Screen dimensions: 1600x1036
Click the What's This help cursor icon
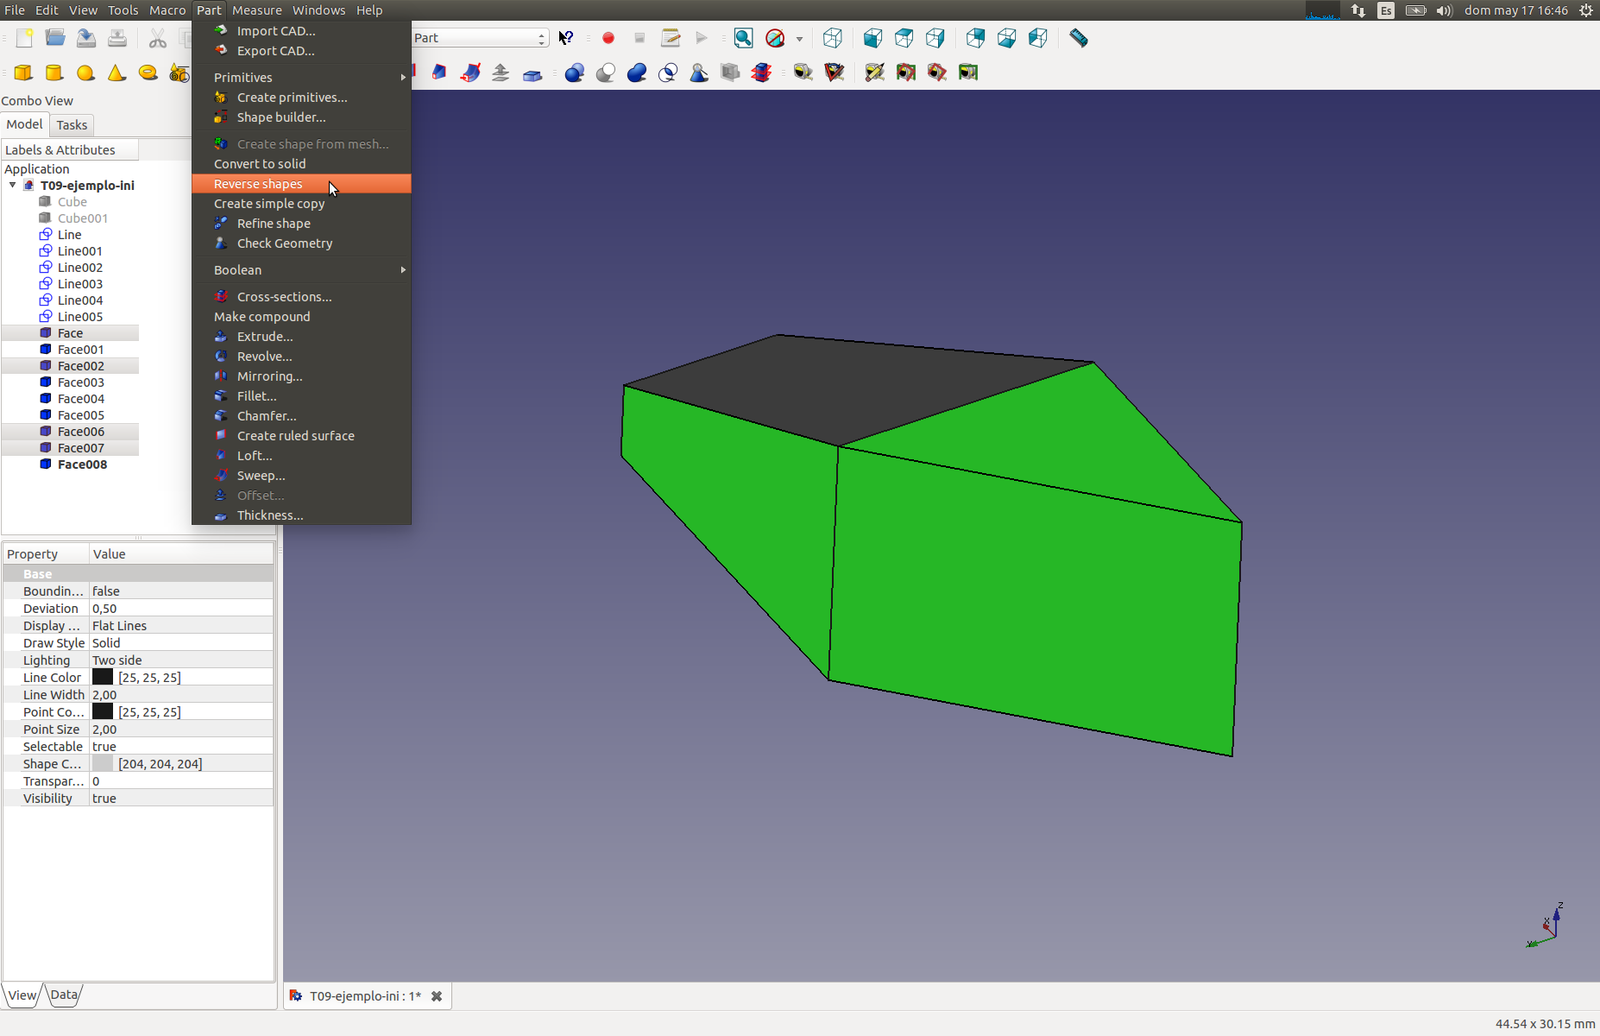point(566,38)
